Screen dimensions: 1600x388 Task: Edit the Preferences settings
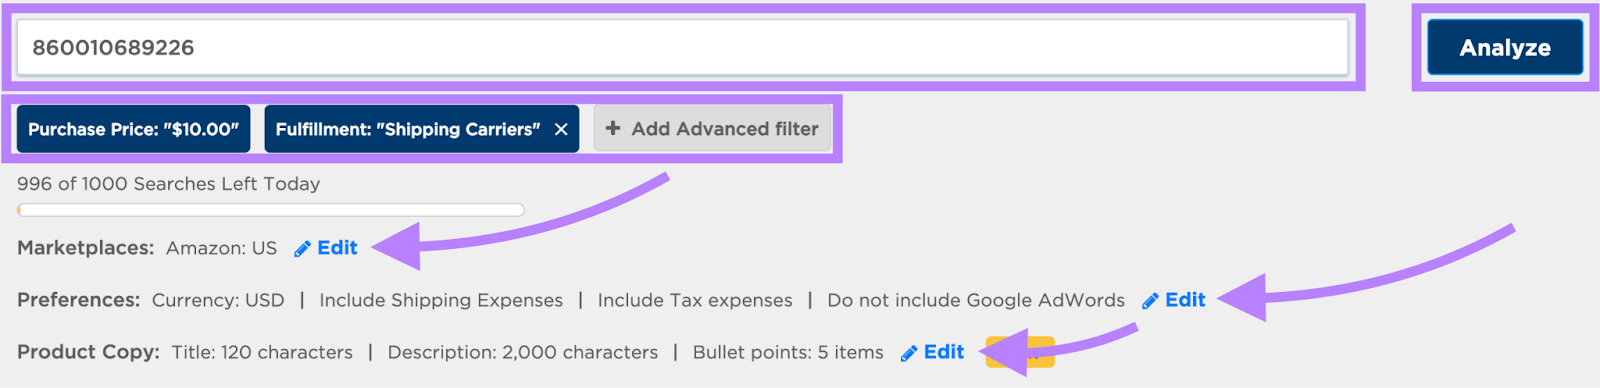1185,300
